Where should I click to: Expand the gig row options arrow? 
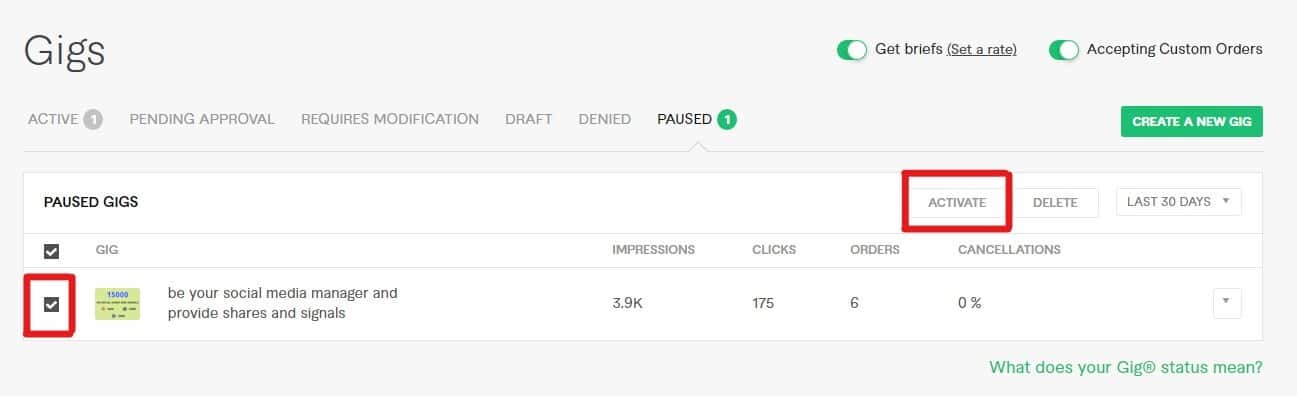point(1227,303)
